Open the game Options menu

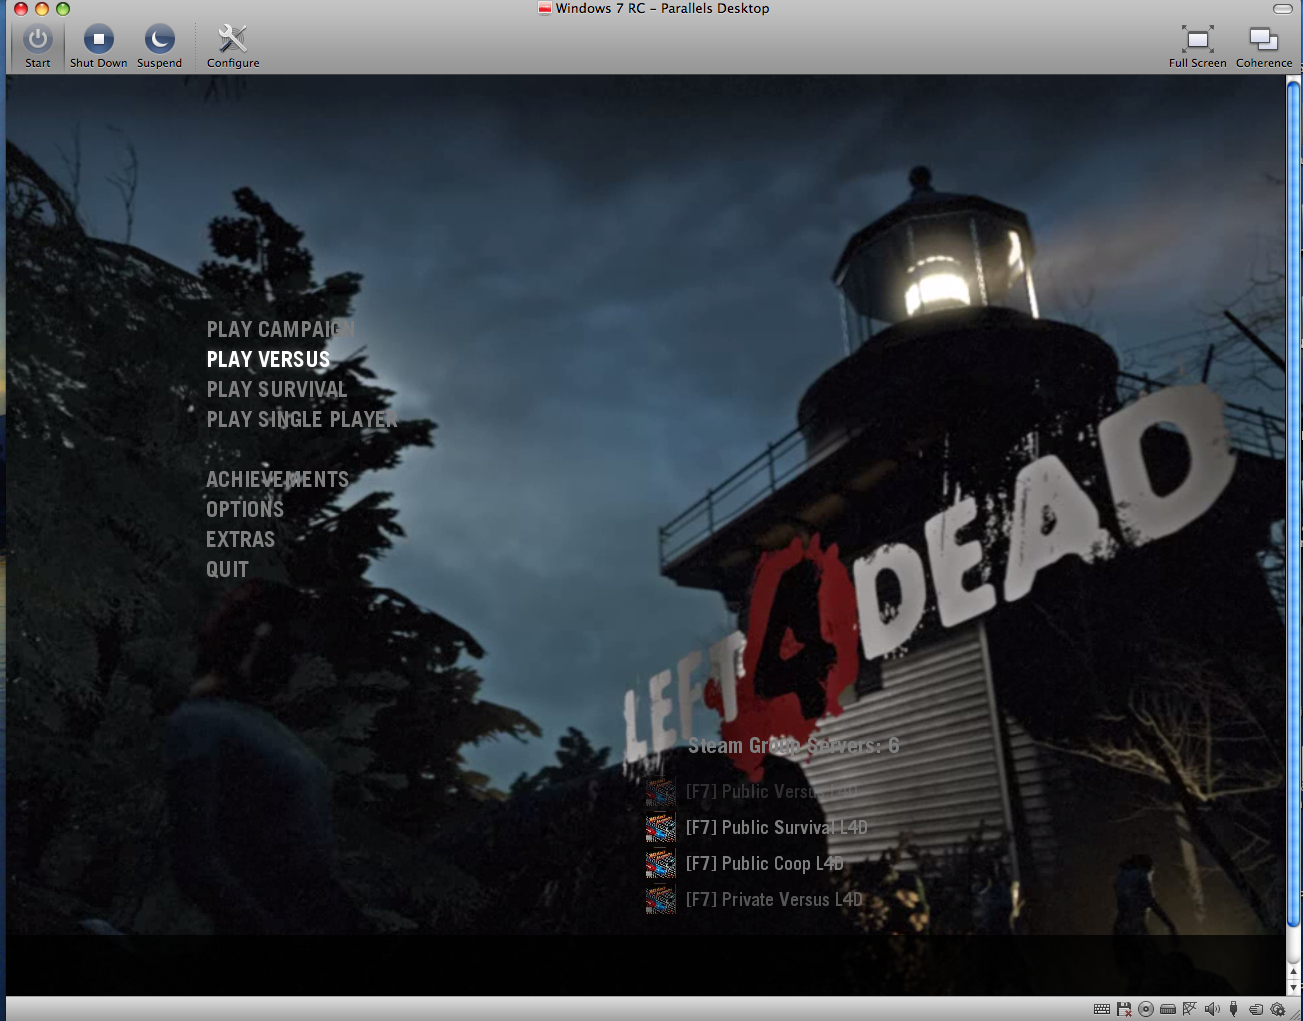[x=245, y=510]
